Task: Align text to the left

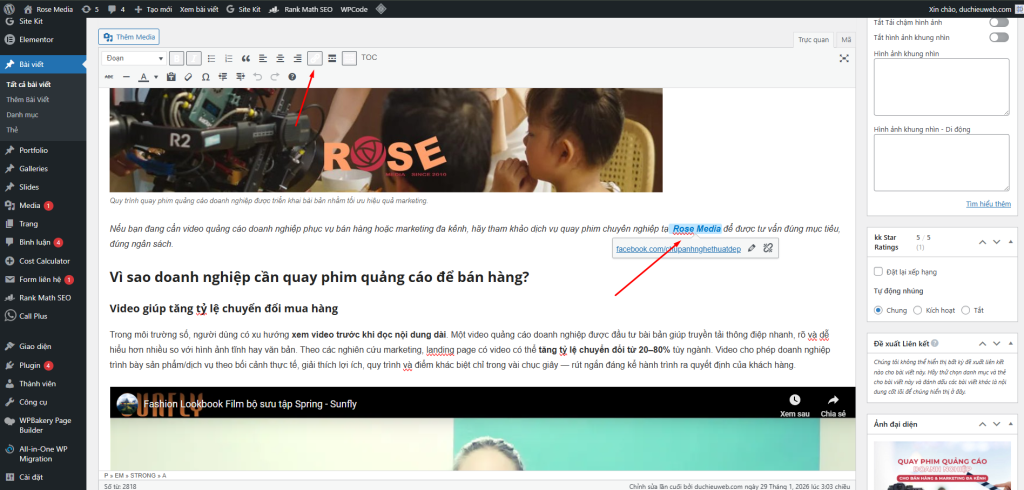Action: coord(263,58)
